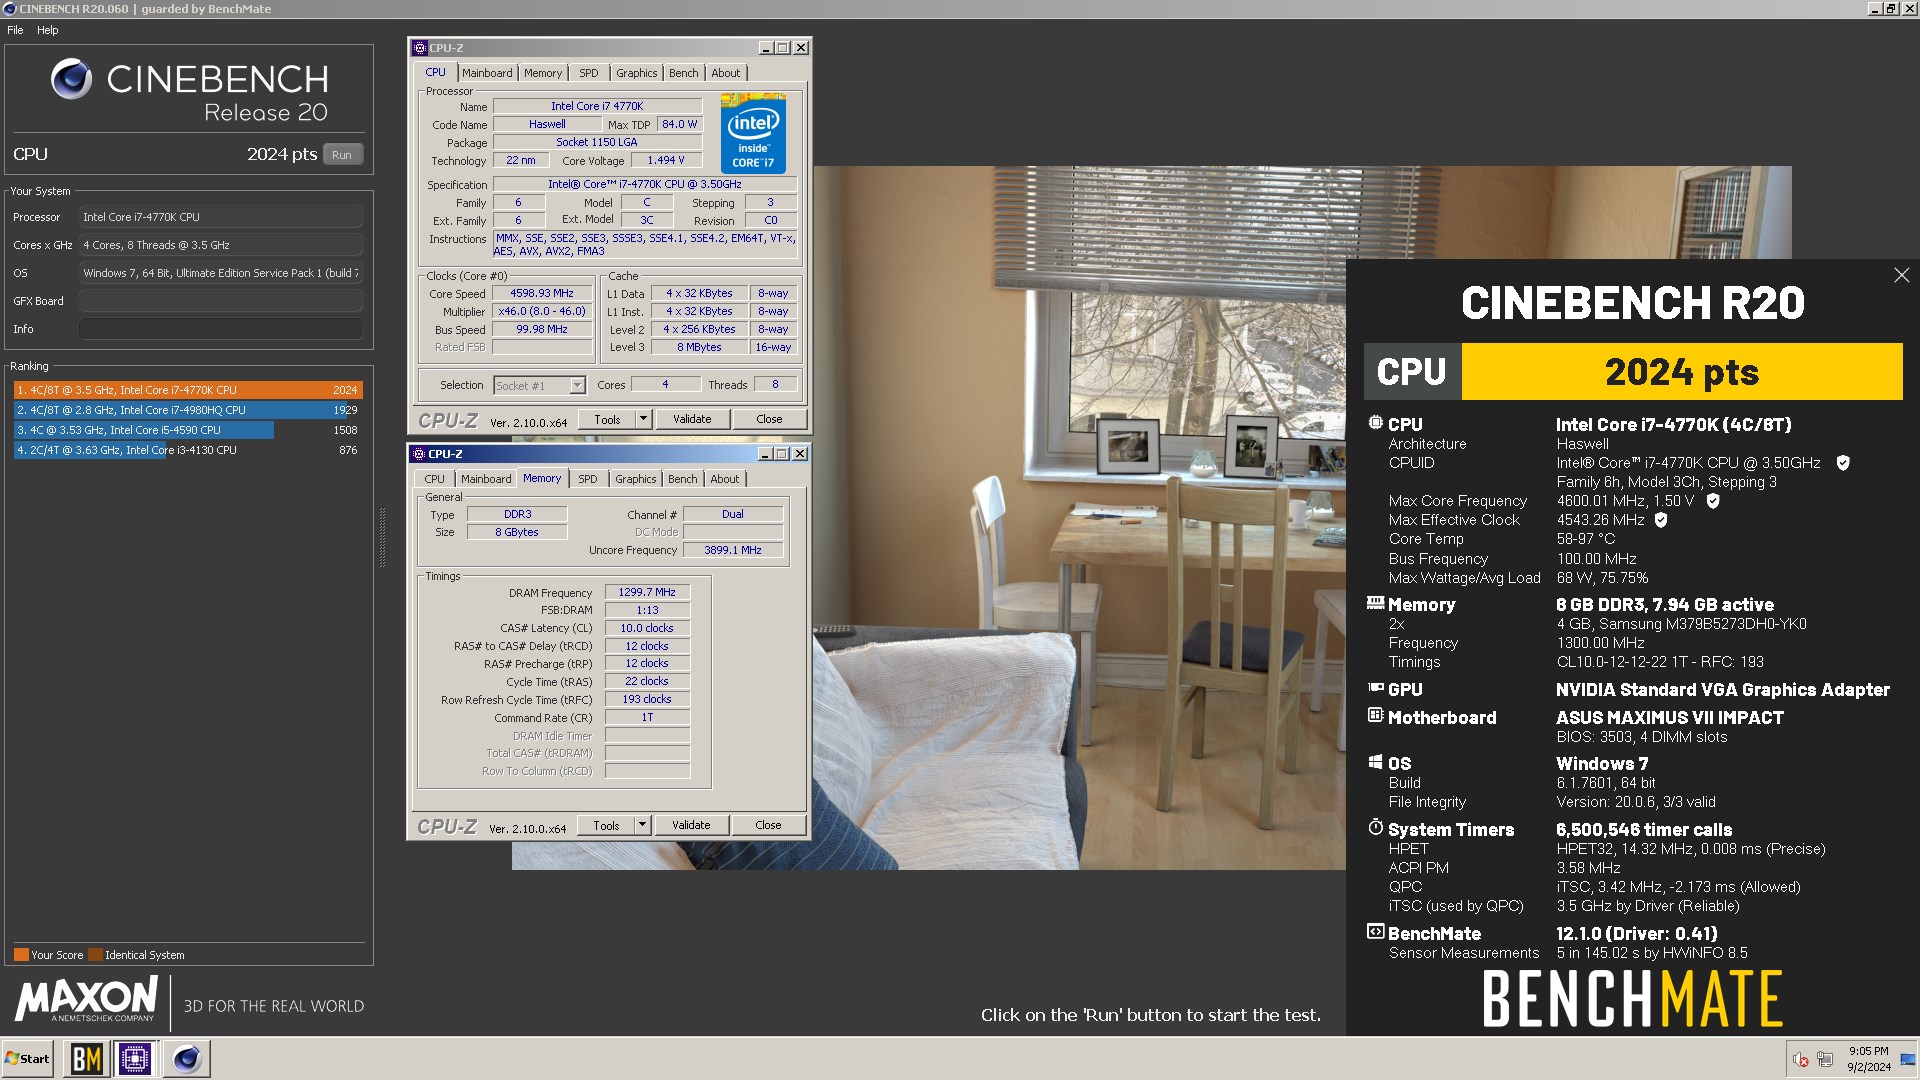Select ranking row Intel Core i7-4770K 2024

(188, 390)
